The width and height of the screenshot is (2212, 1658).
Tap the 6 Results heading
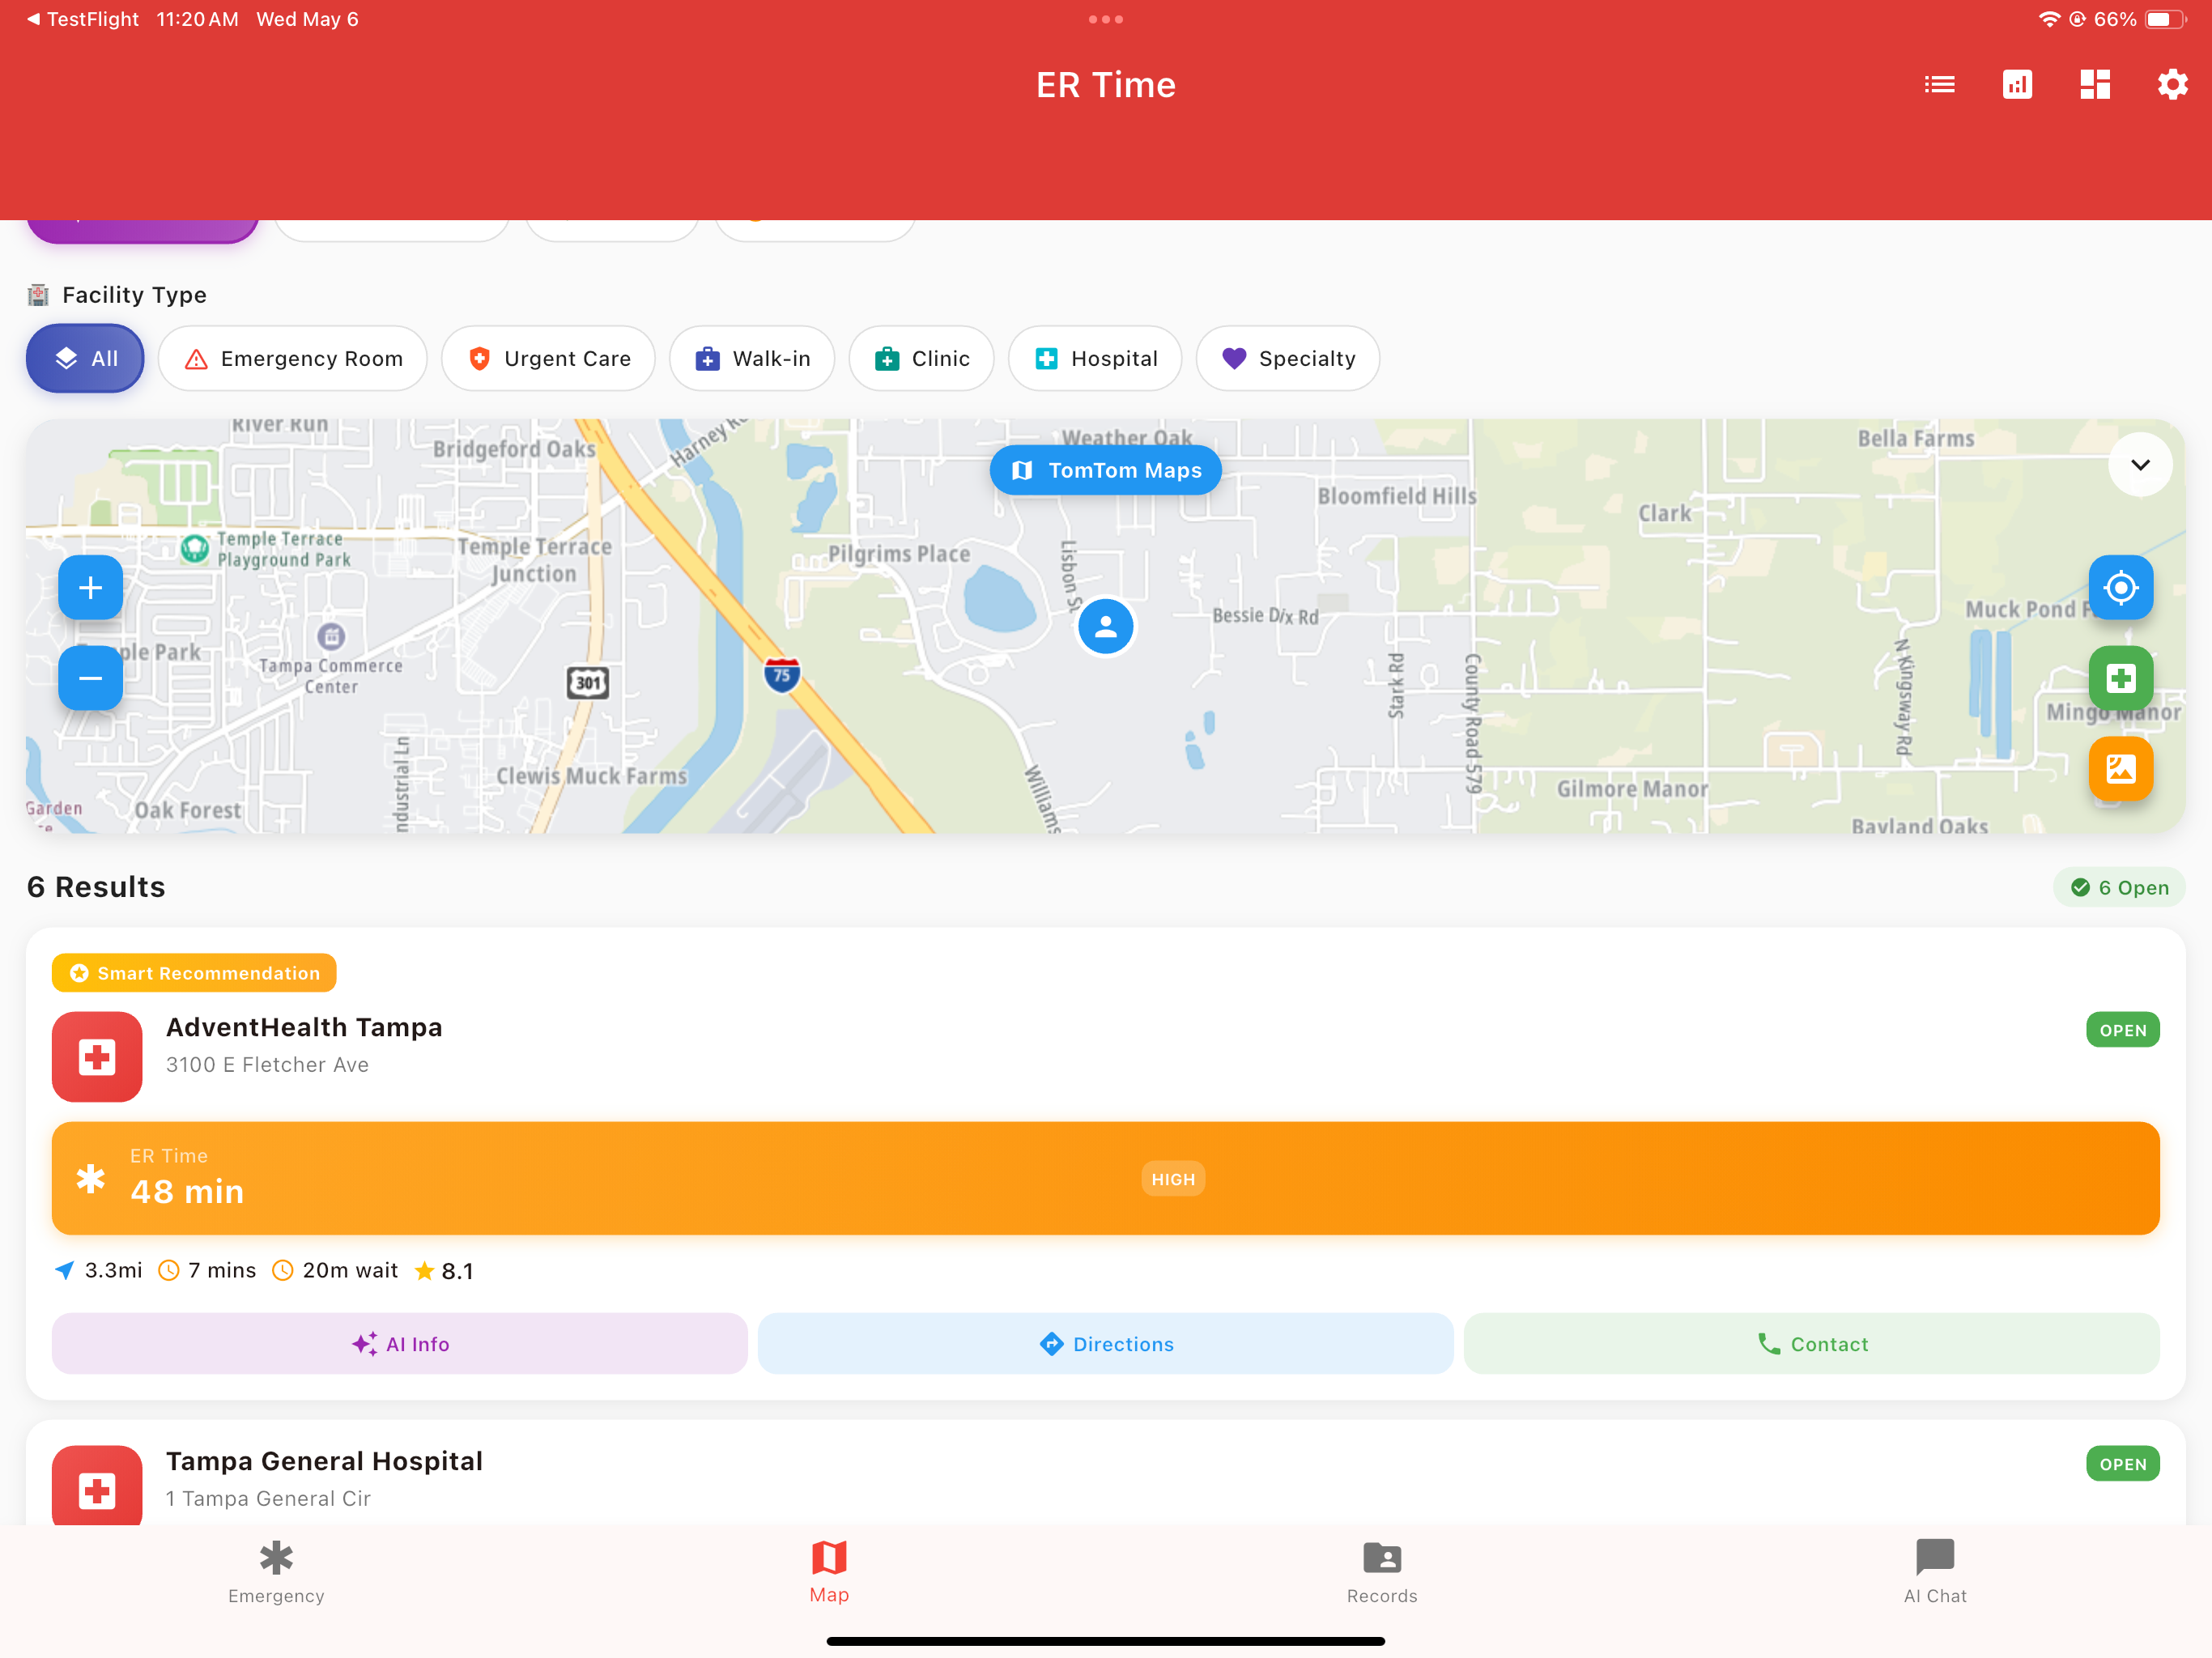pos(96,888)
